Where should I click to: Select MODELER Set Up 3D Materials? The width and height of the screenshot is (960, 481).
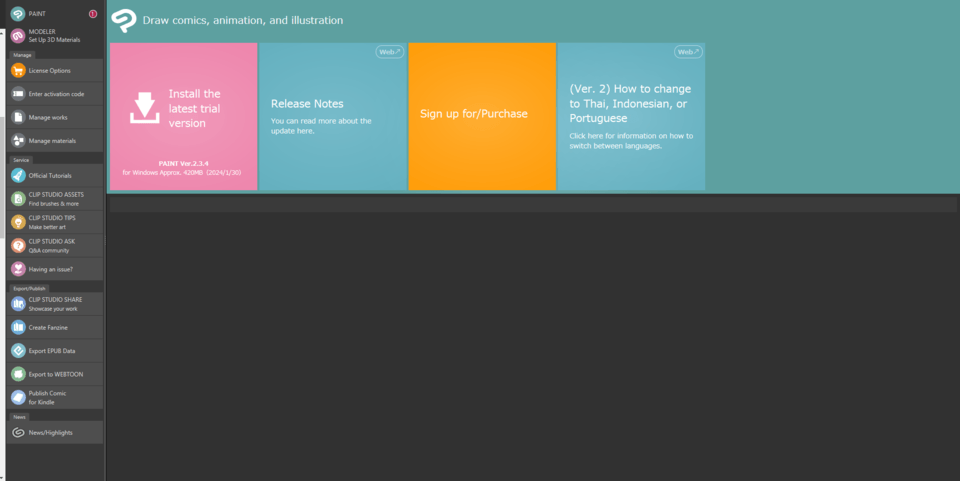coord(54,35)
